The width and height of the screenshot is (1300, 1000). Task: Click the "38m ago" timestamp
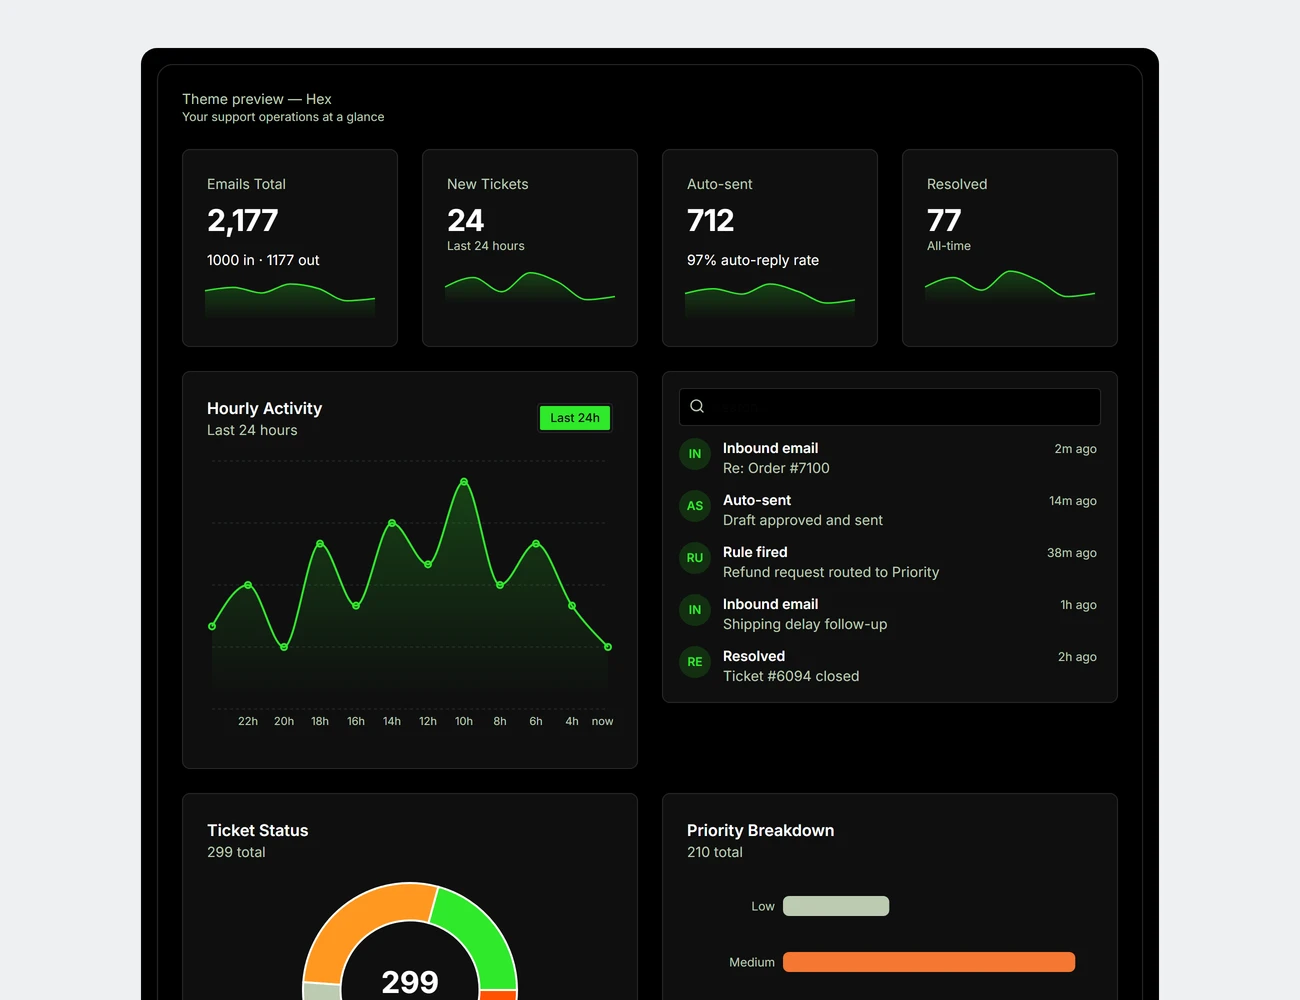[x=1072, y=553]
